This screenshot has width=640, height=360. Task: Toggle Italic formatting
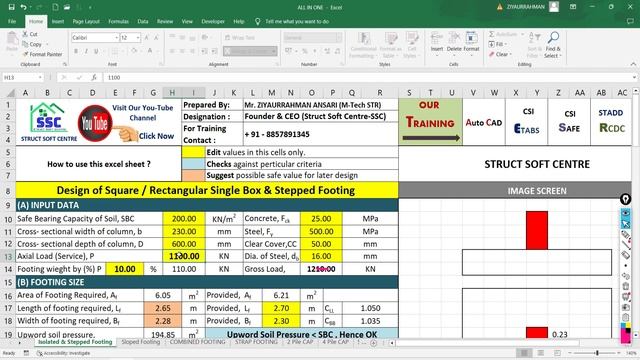(86, 51)
